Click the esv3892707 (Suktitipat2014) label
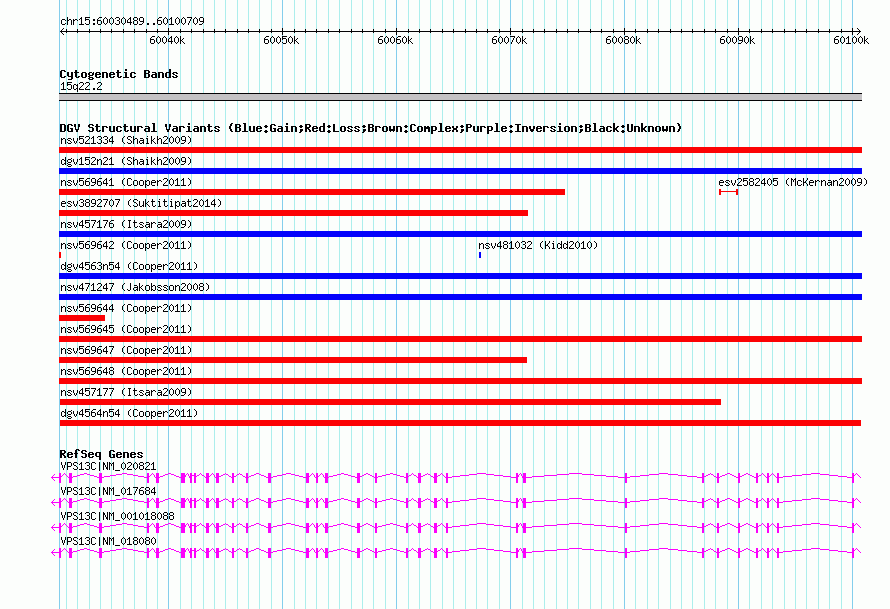This screenshot has width=890, height=609. (141, 203)
